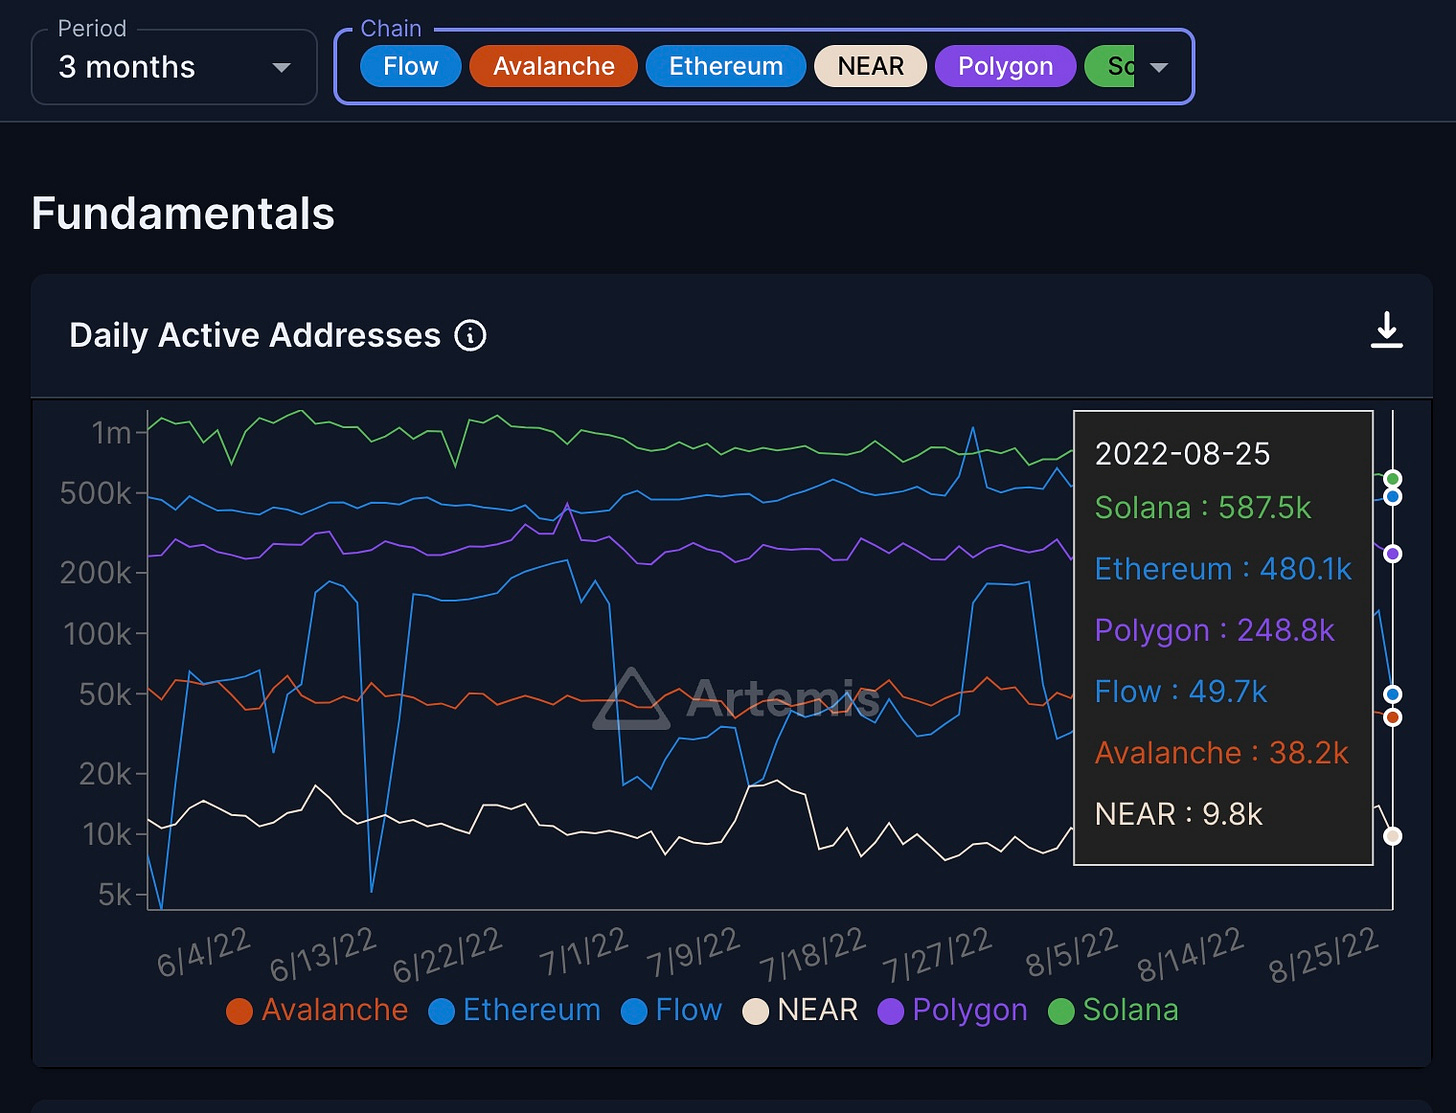Click the '7/1/22' x-axis date

tap(583, 952)
